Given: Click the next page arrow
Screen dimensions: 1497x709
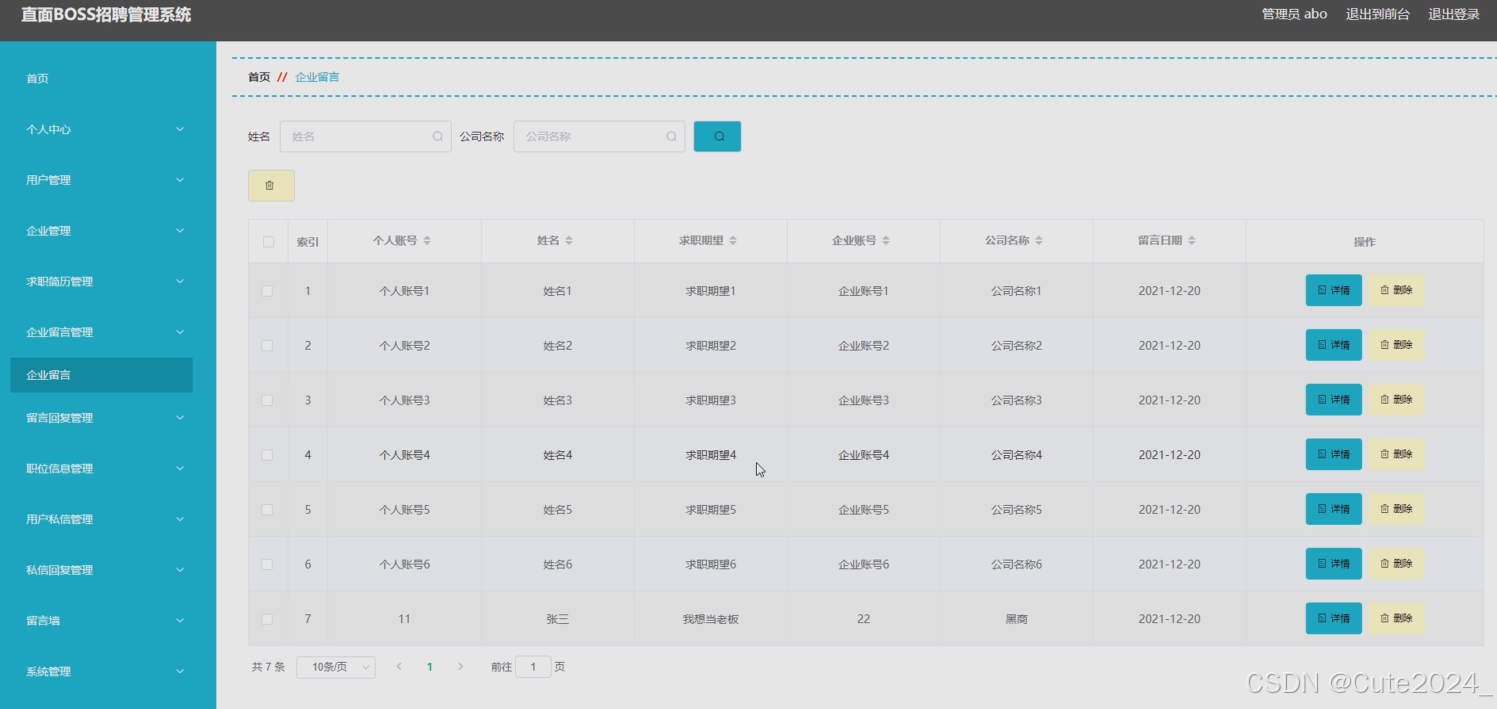Looking at the screenshot, I should (460, 666).
